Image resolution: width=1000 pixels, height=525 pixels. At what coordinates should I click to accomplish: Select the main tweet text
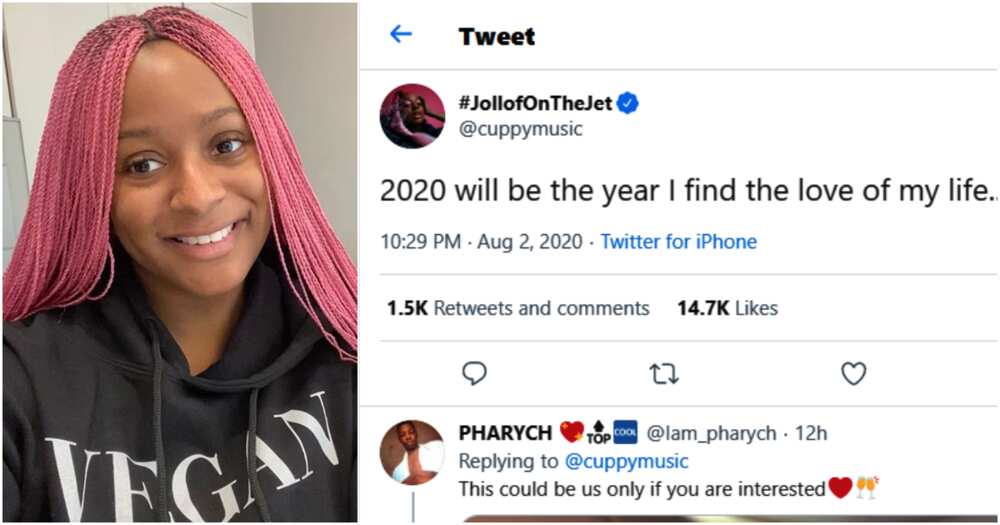(689, 190)
